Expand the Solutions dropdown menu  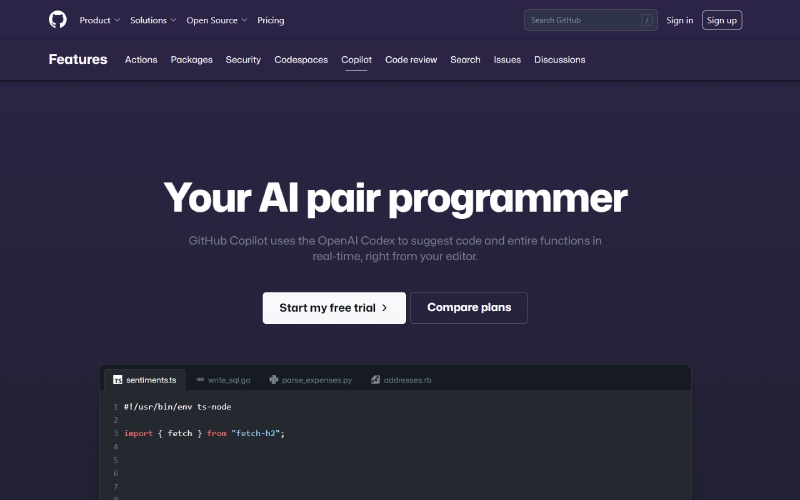pyautogui.click(x=153, y=20)
